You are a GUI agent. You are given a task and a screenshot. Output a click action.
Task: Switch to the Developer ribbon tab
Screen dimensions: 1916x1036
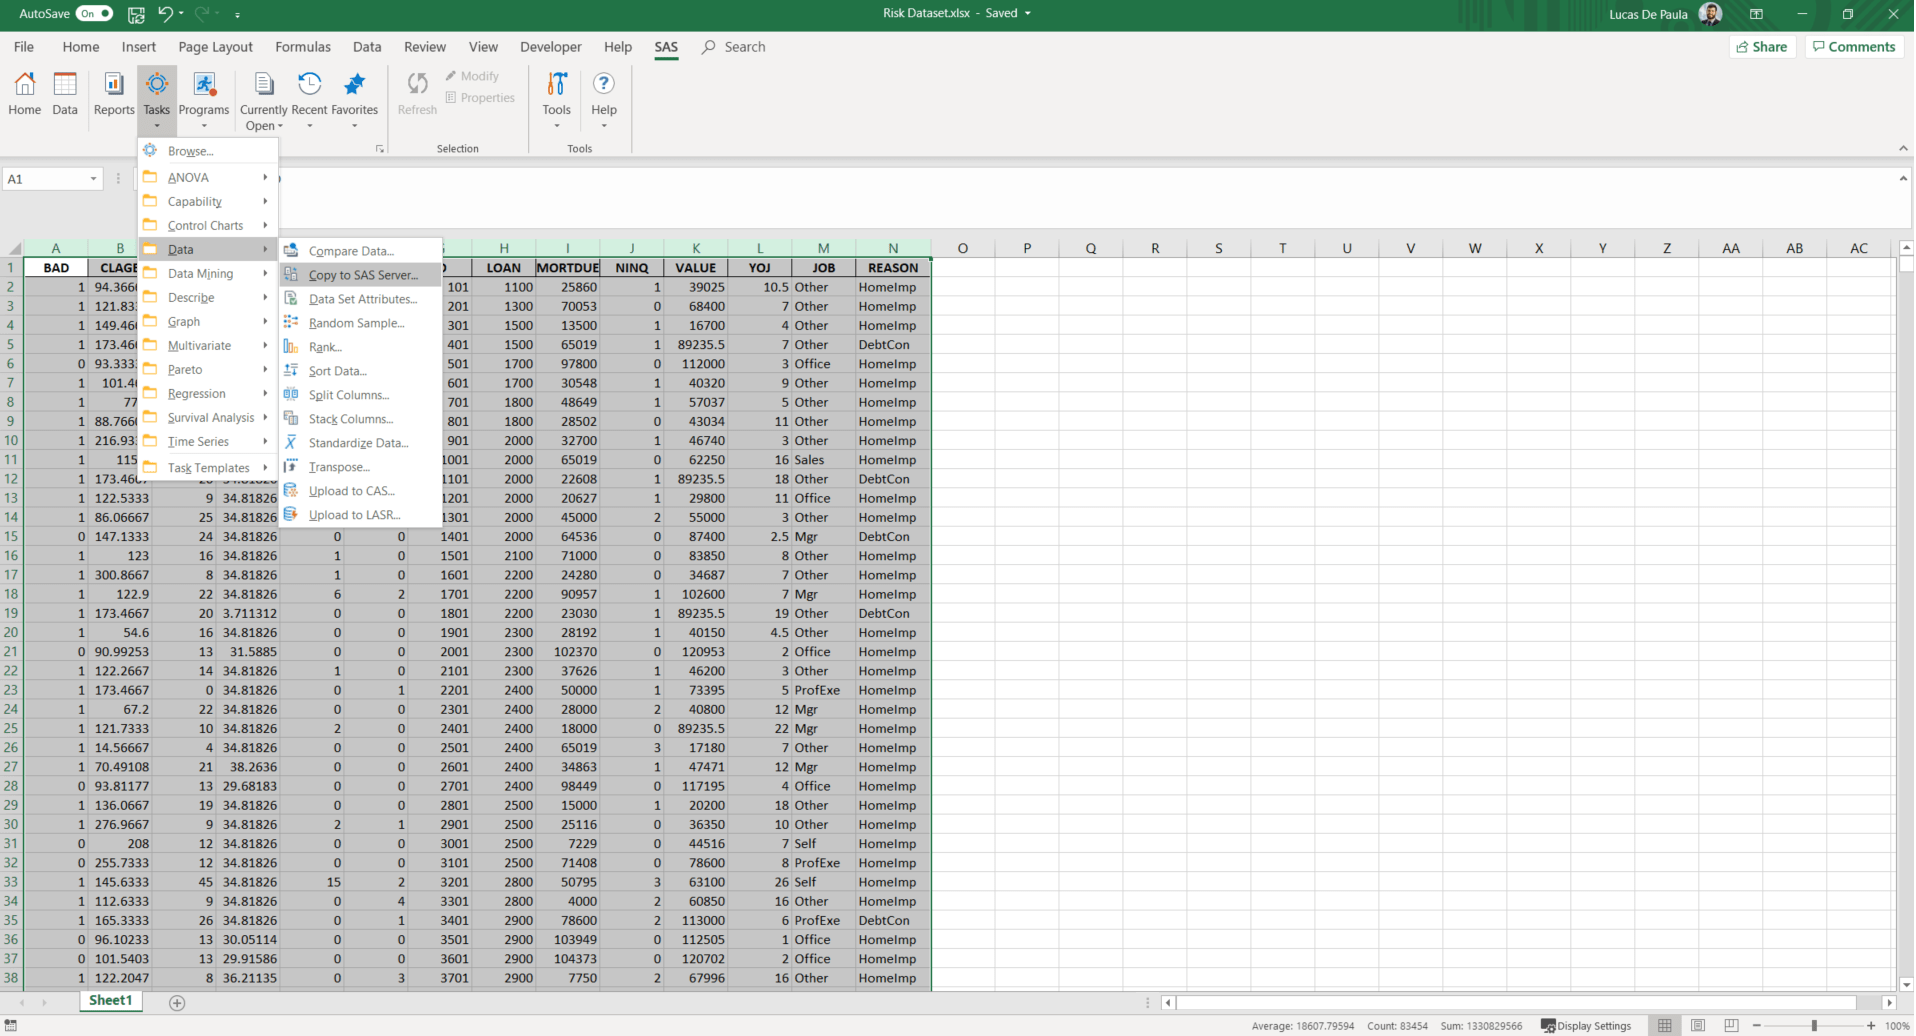click(551, 46)
